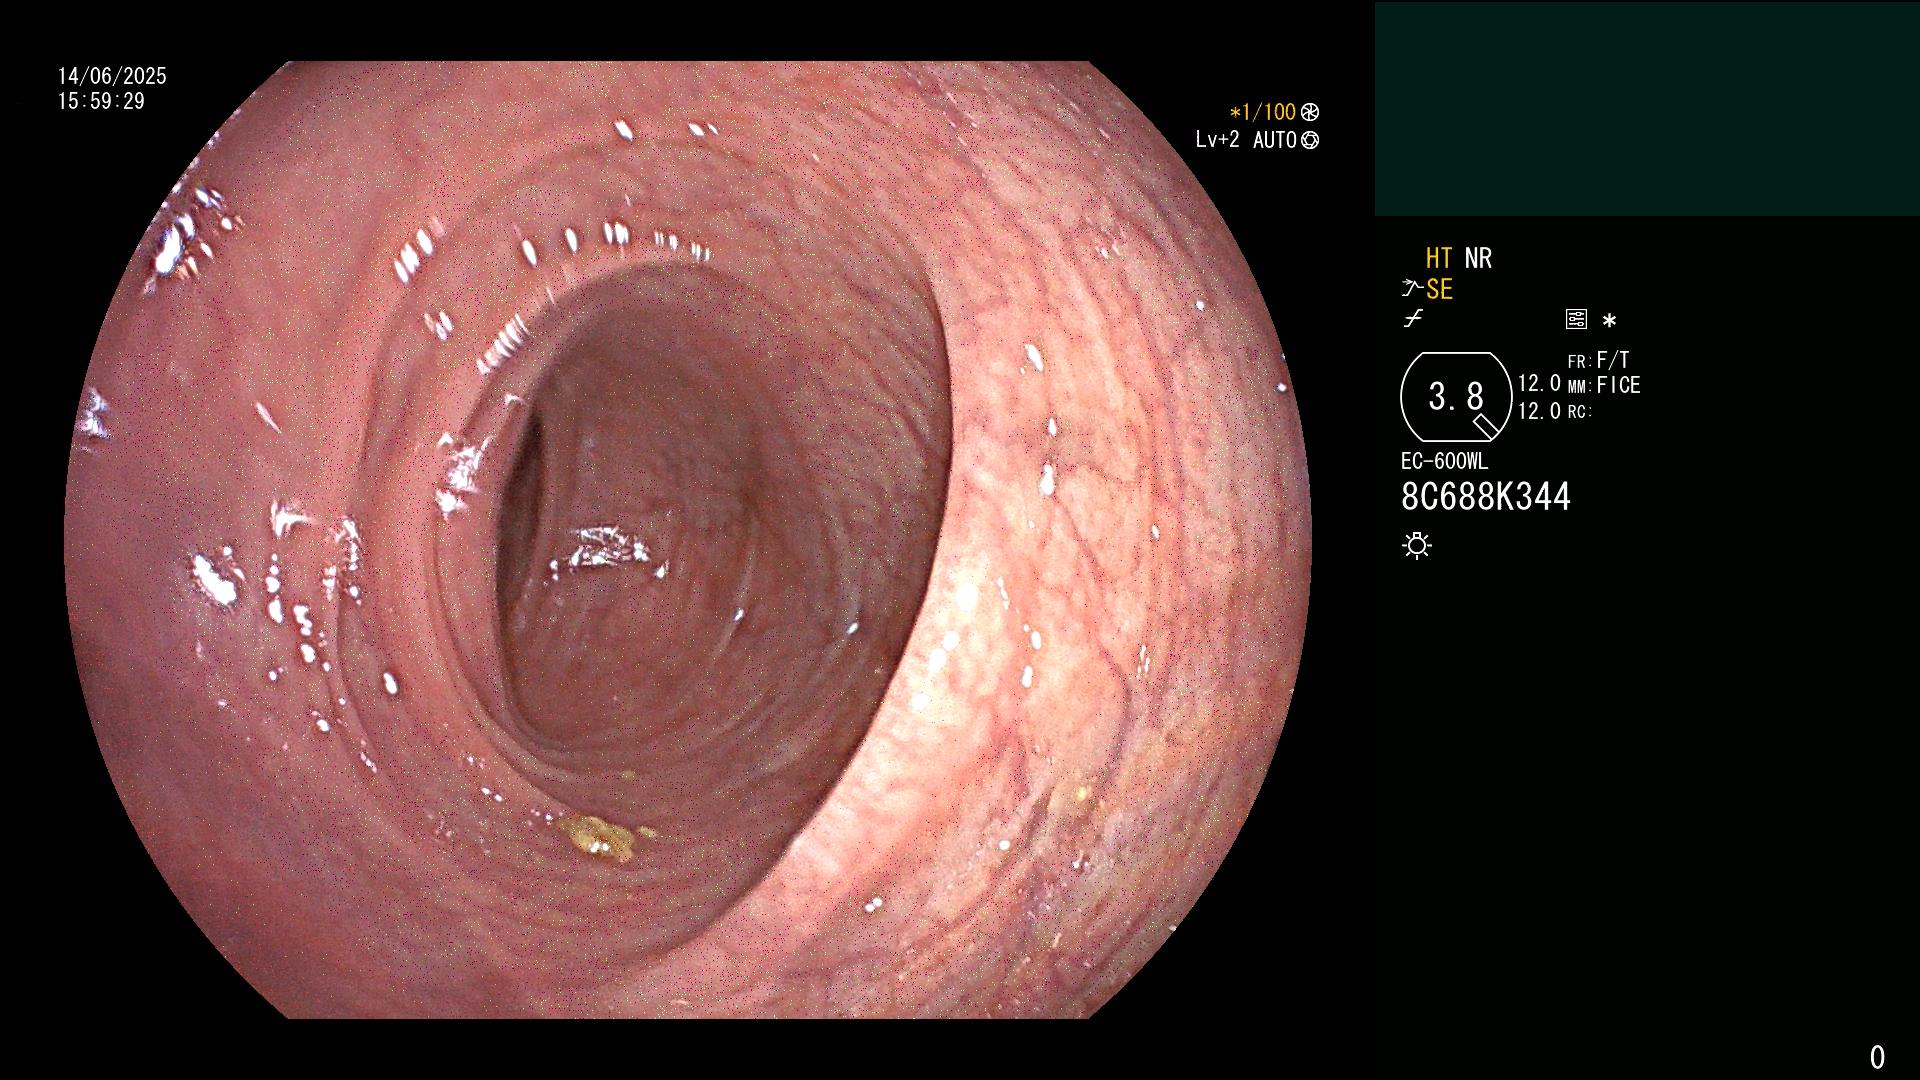Click the light source lamp icon
1920x1080 pixels.
click(1417, 545)
